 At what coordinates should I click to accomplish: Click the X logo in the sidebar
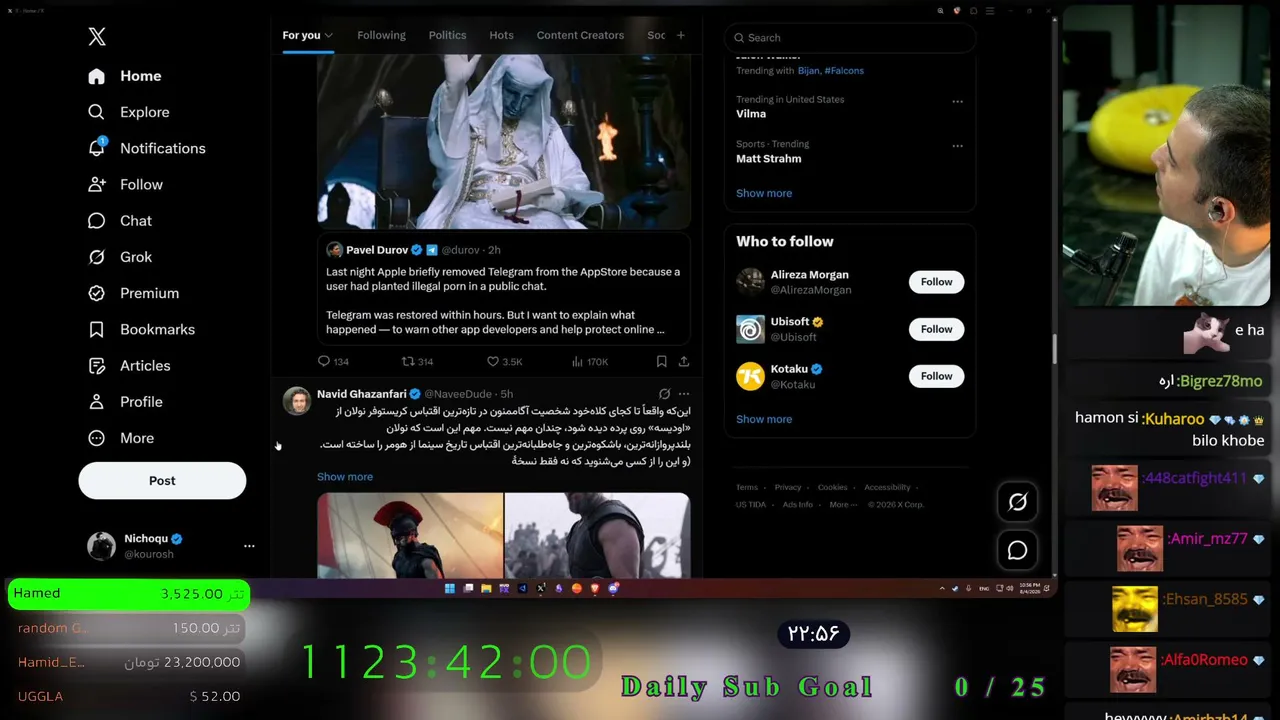tap(97, 37)
